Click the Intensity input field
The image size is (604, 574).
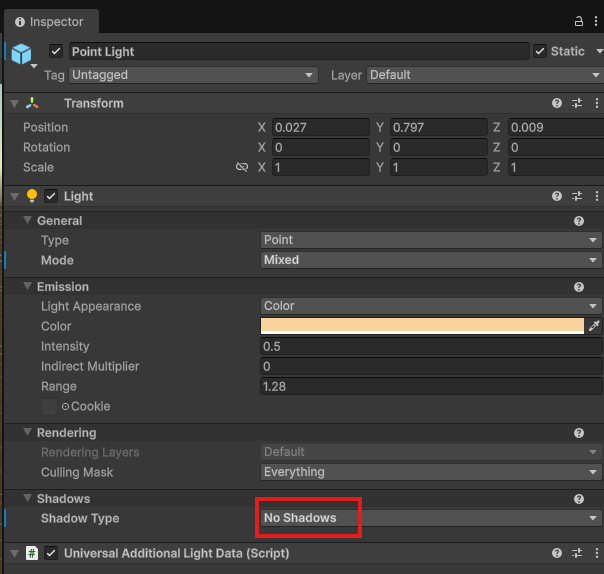430,346
